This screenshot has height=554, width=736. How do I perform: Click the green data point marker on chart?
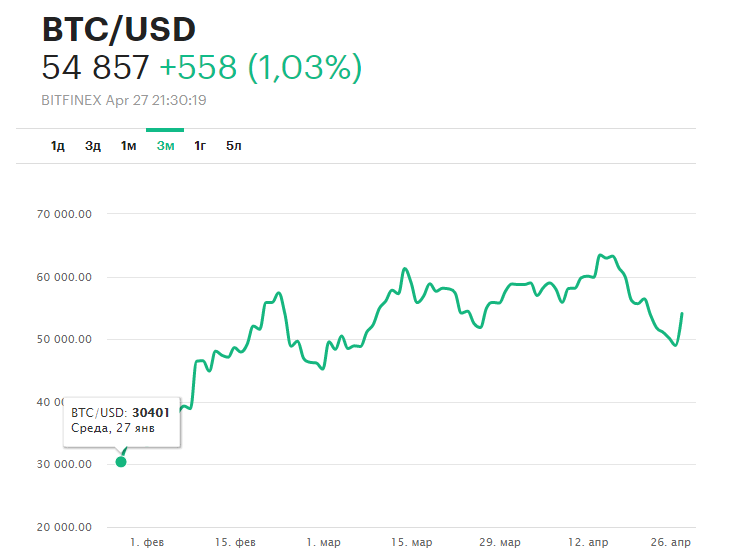point(121,461)
